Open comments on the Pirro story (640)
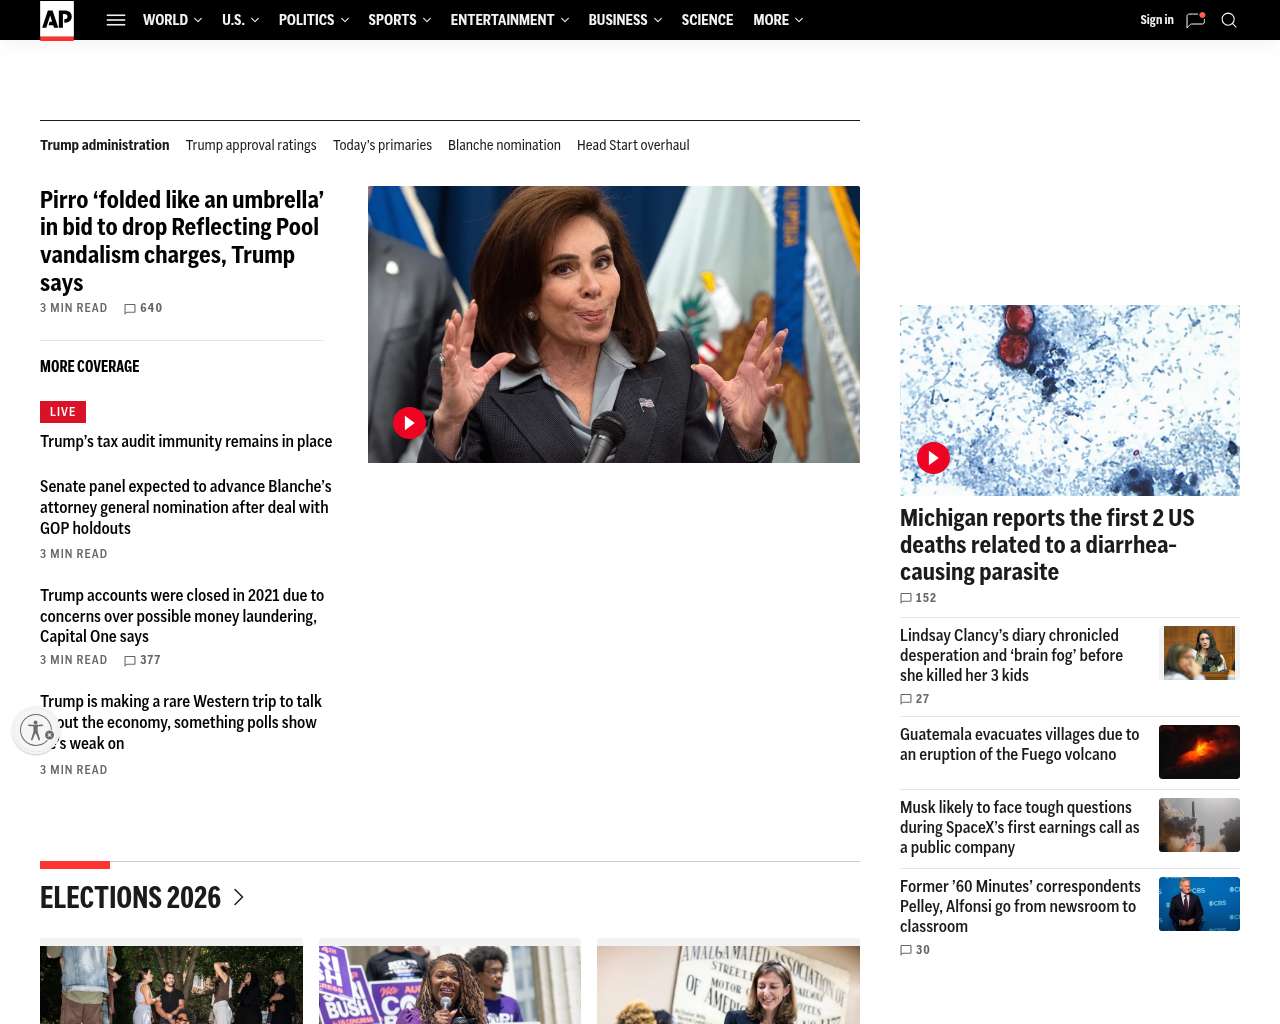This screenshot has width=1280, height=1024. (143, 308)
